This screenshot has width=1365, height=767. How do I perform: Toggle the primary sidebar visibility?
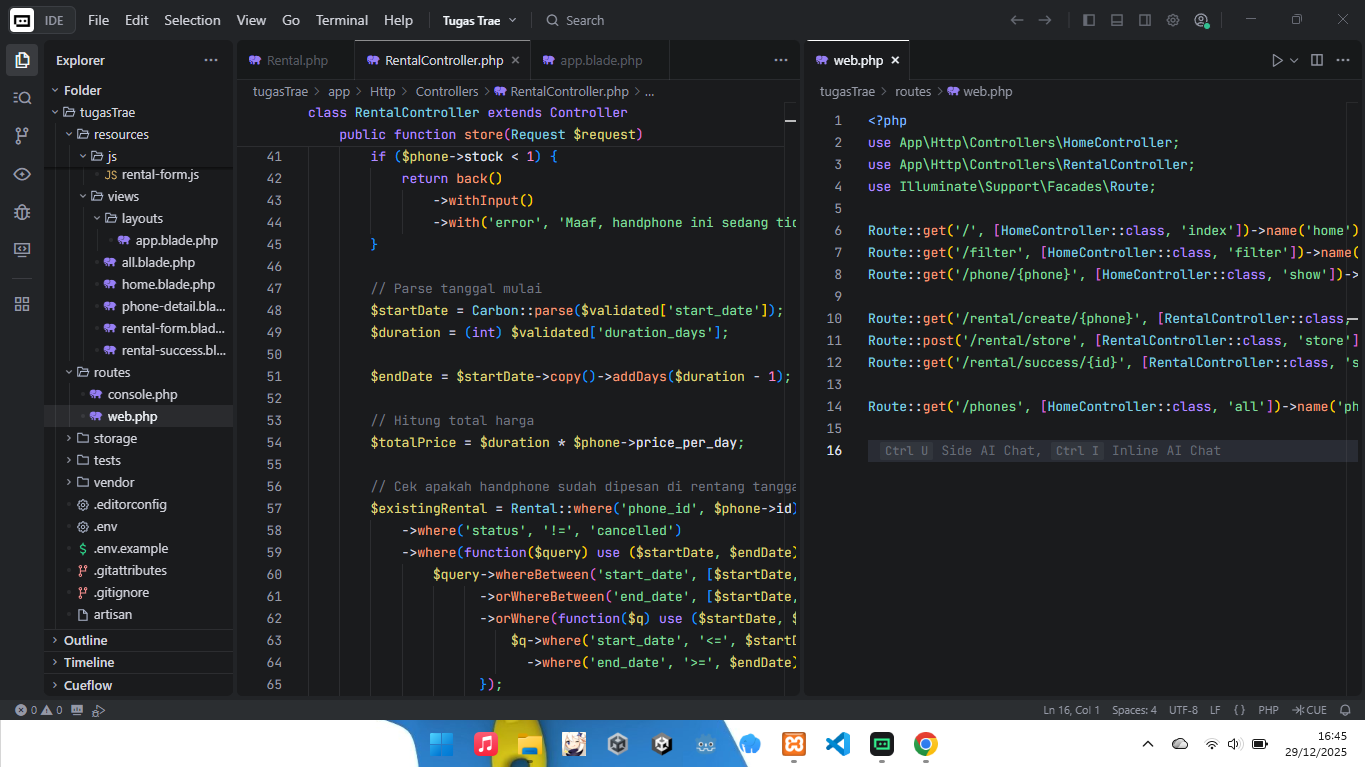click(1089, 20)
